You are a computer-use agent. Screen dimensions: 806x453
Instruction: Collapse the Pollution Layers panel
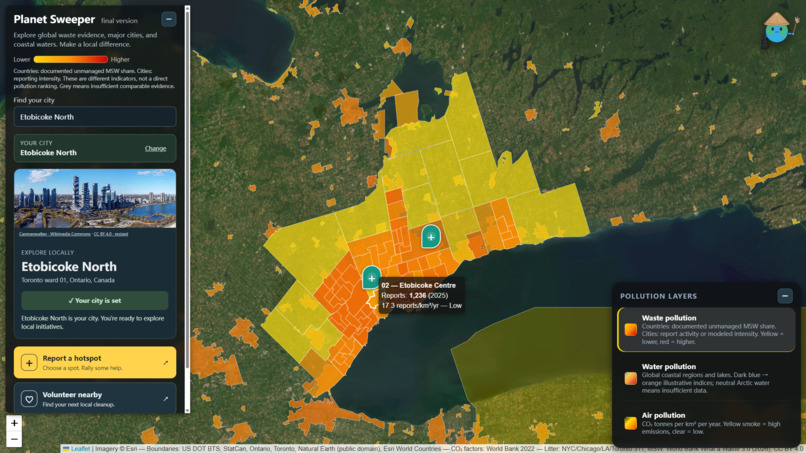(x=784, y=296)
